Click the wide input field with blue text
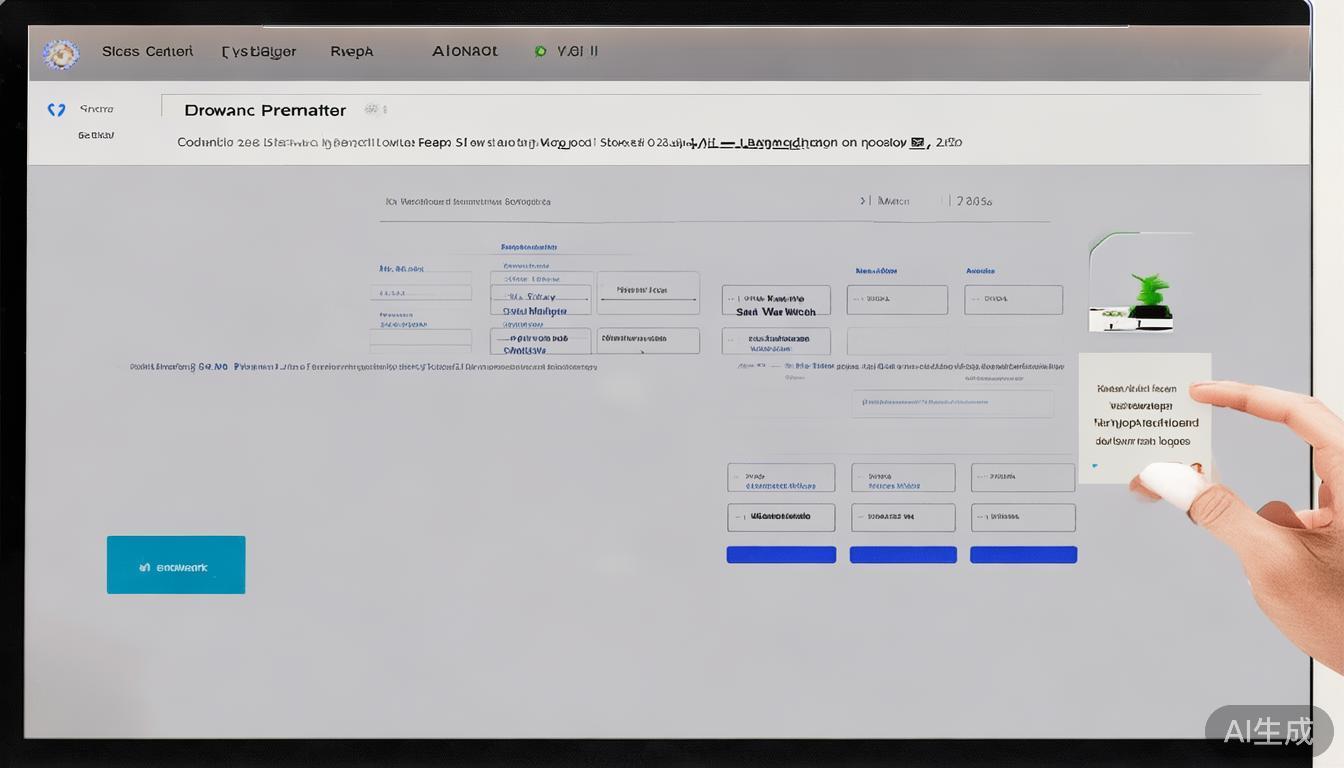This screenshot has height=768, width=1344. pyautogui.click(x=952, y=404)
